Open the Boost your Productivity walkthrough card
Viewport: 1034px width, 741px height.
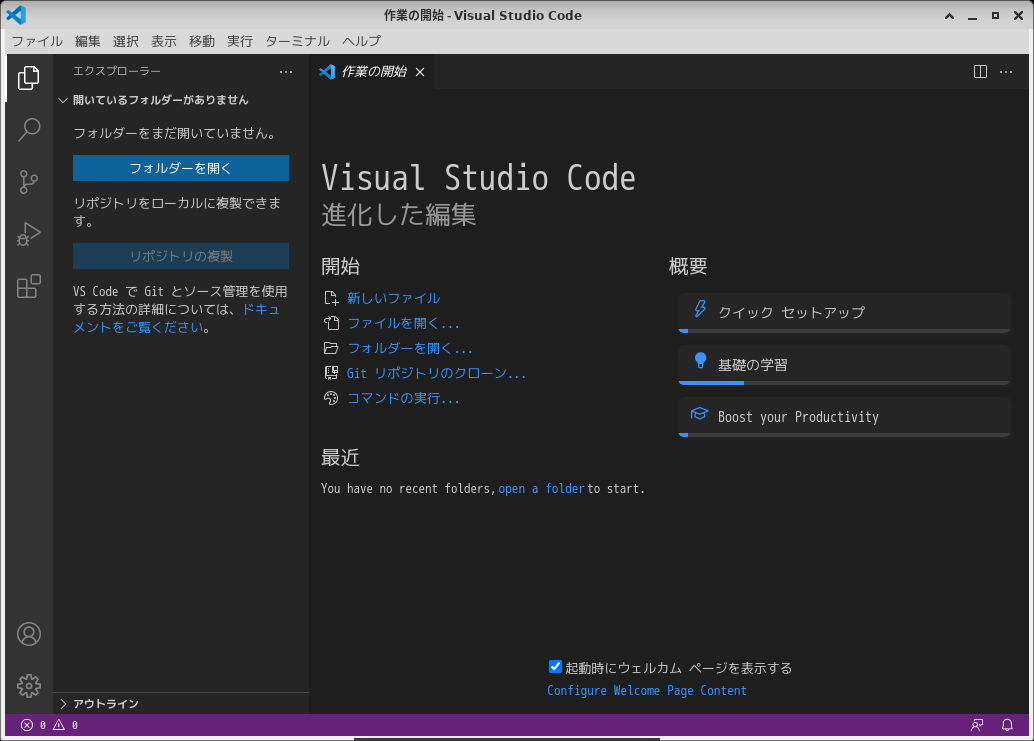click(x=844, y=417)
